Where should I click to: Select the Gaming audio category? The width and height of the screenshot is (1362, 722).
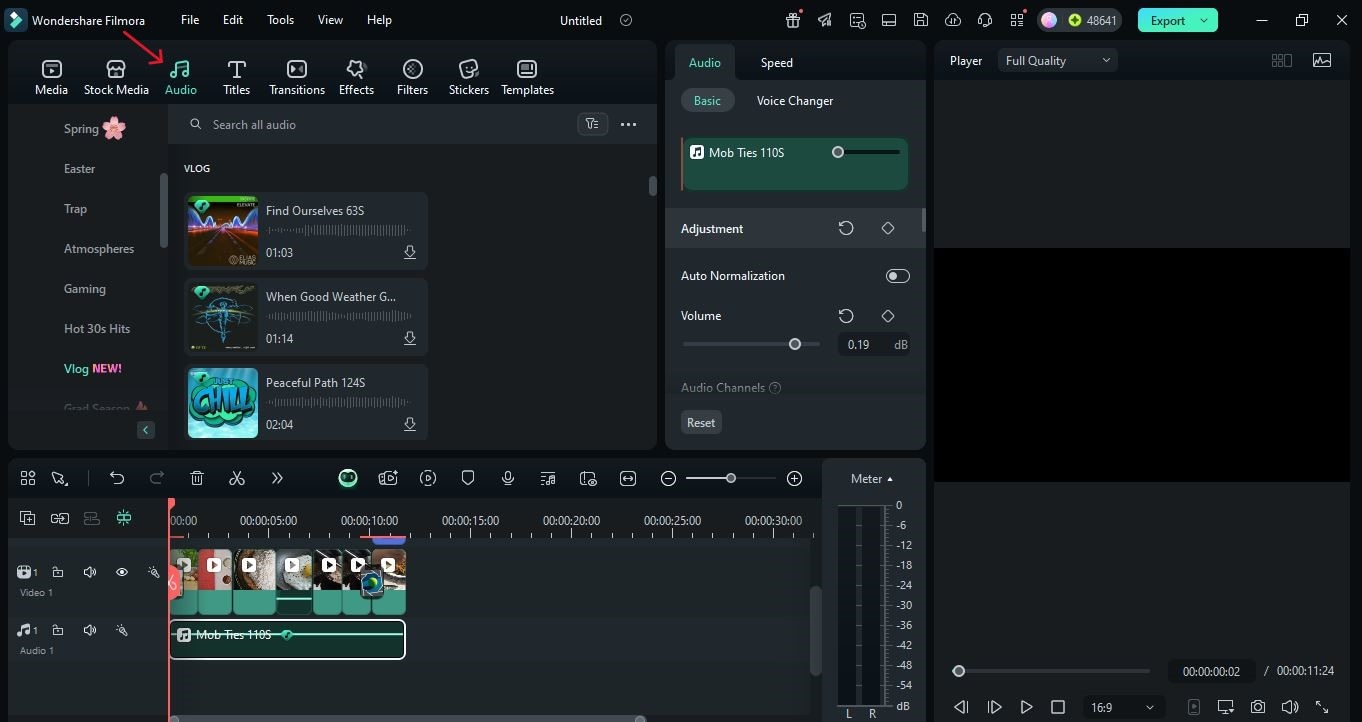pos(85,289)
